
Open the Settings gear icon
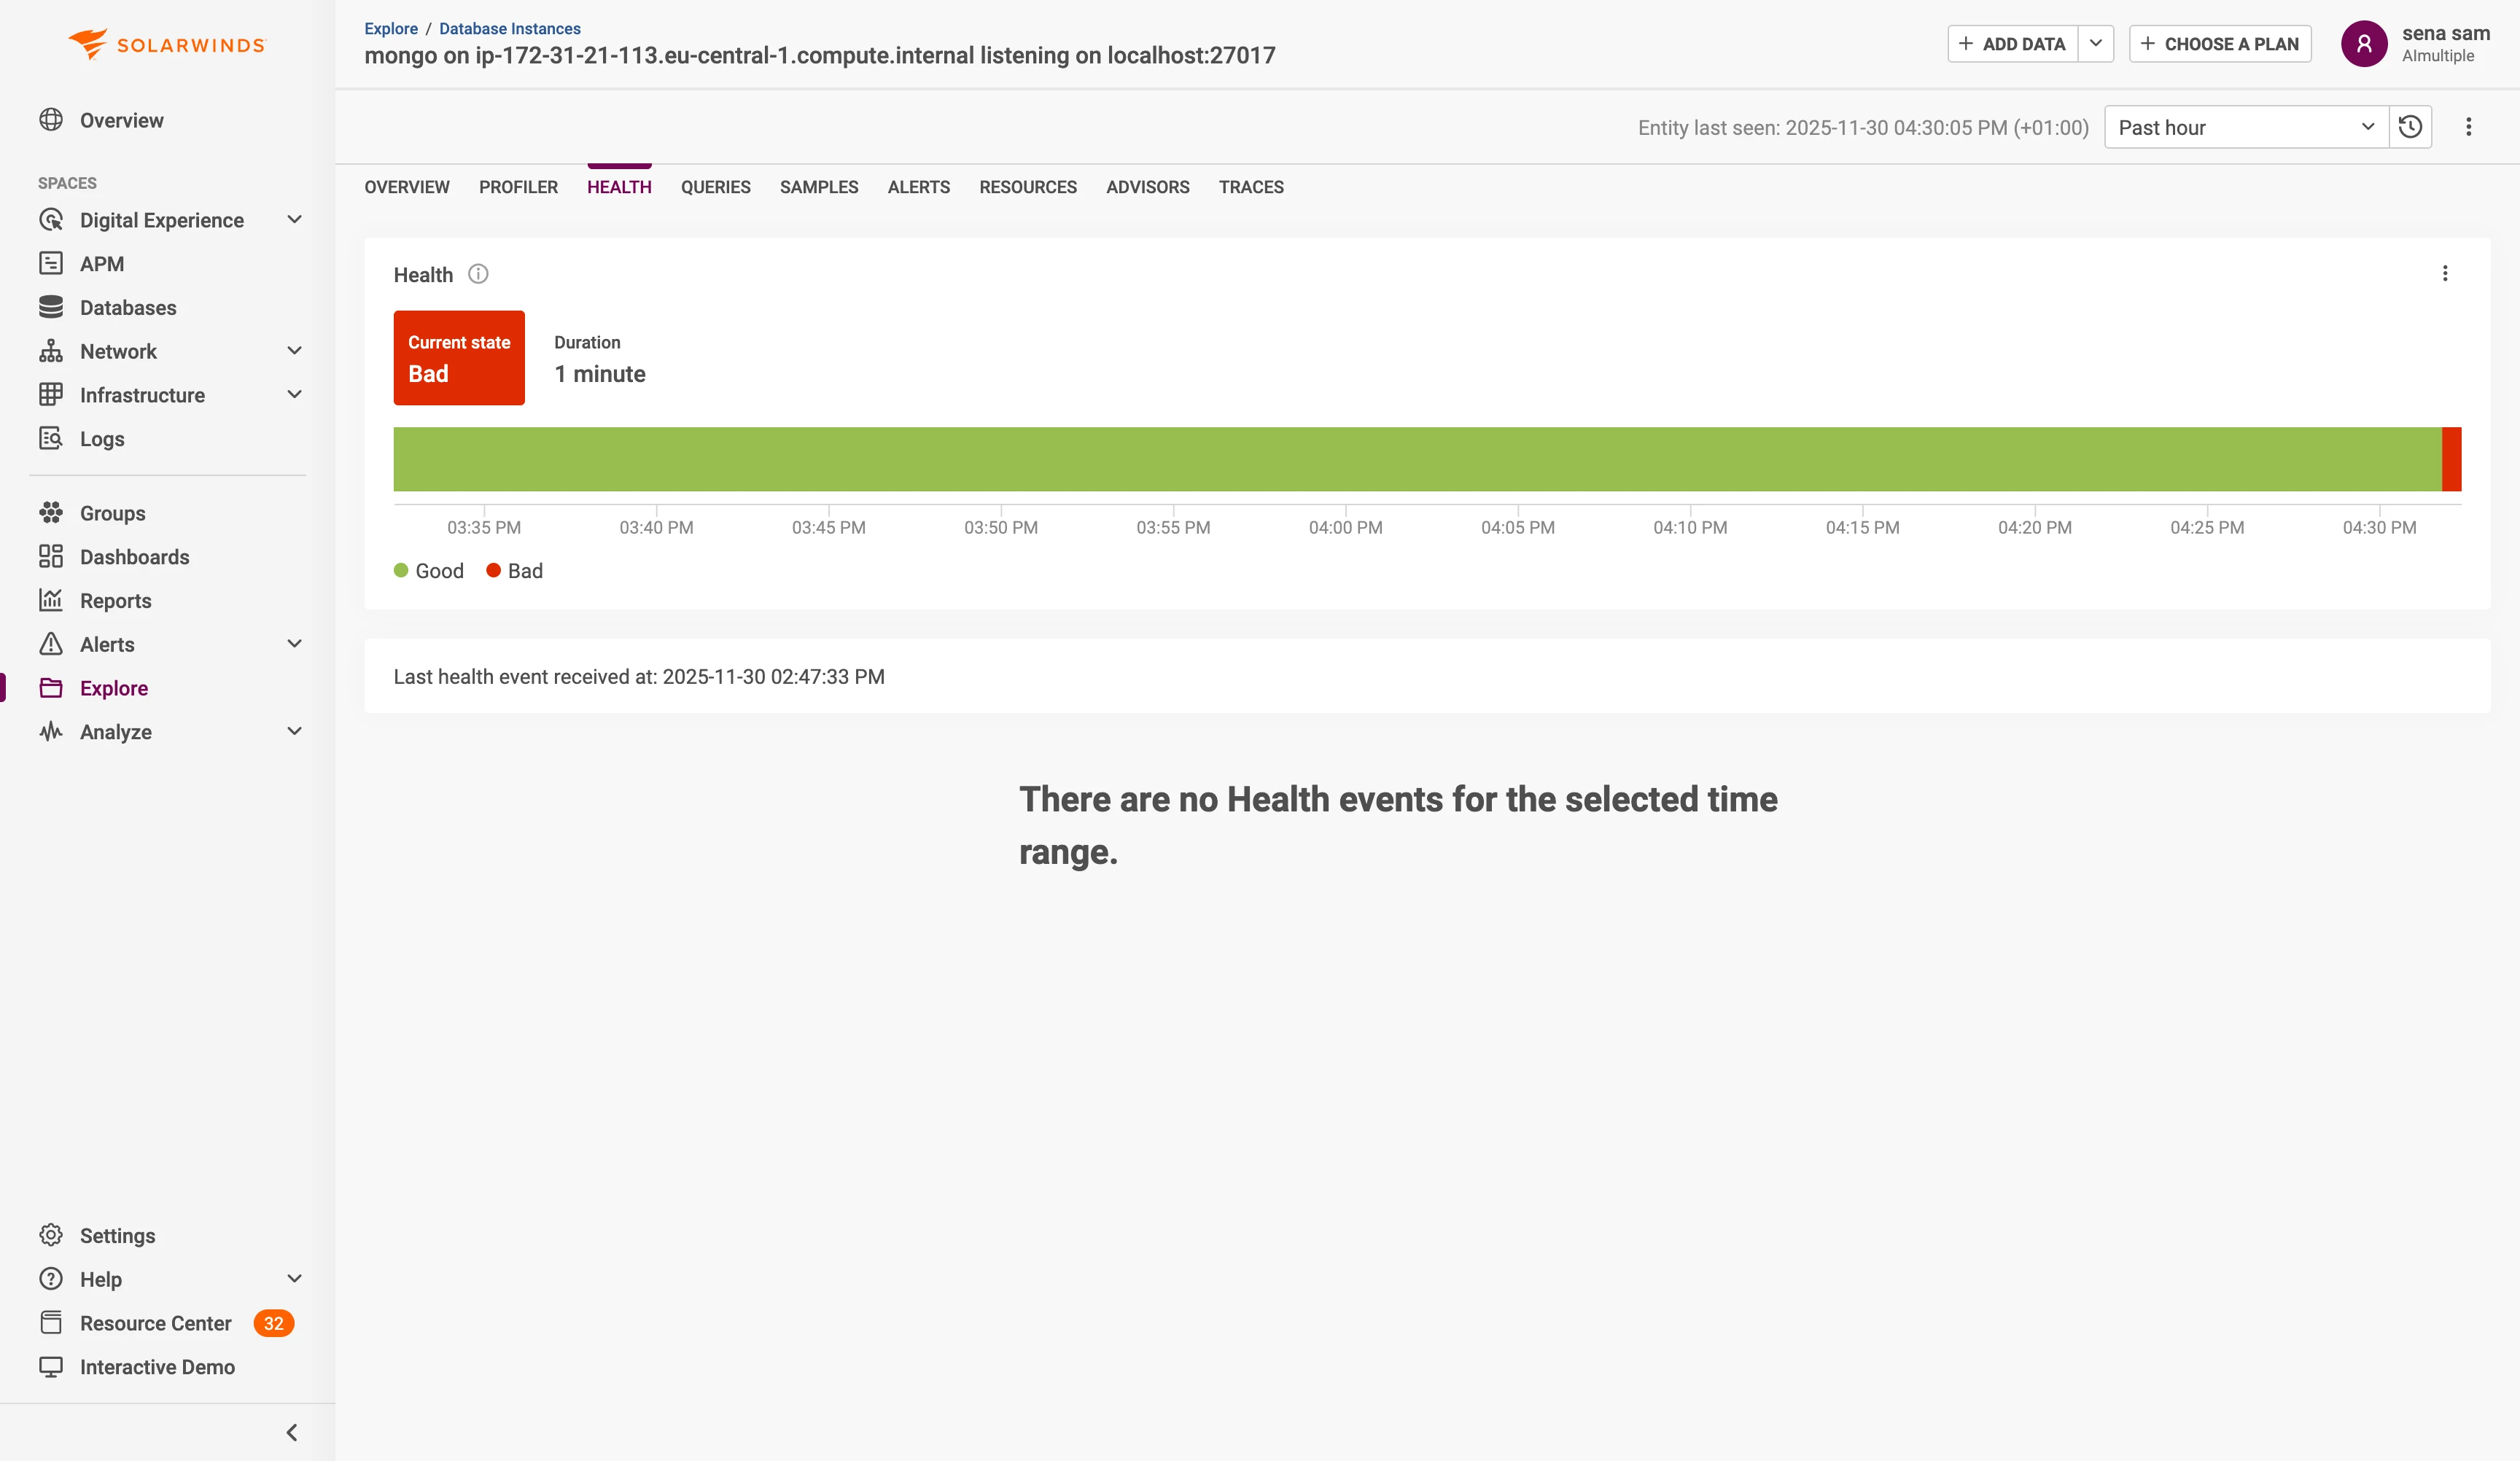click(x=51, y=1235)
